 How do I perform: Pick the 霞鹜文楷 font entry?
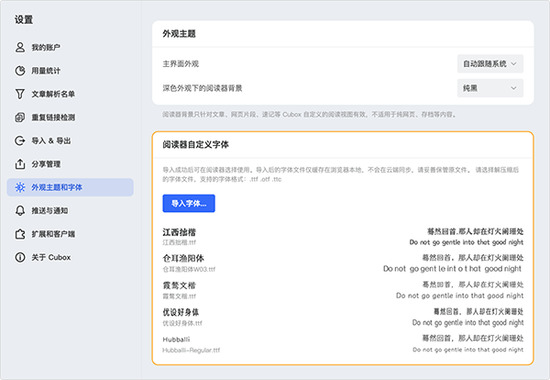pyautogui.click(x=343, y=290)
